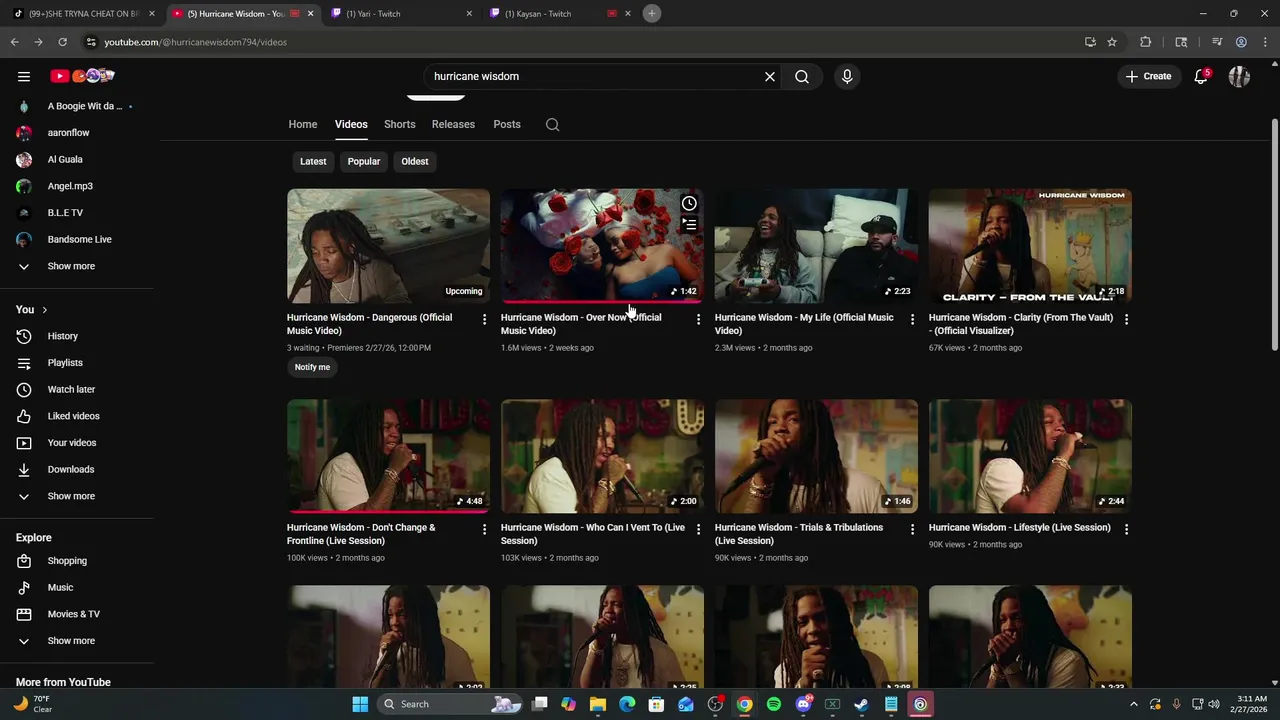Add Over Now video to Watch later

click(689, 203)
